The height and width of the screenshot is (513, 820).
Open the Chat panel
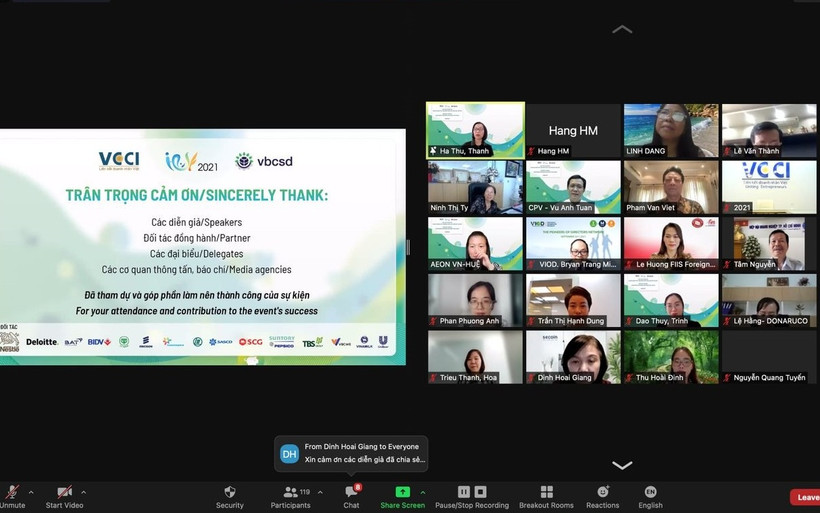(x=351, y=493)
